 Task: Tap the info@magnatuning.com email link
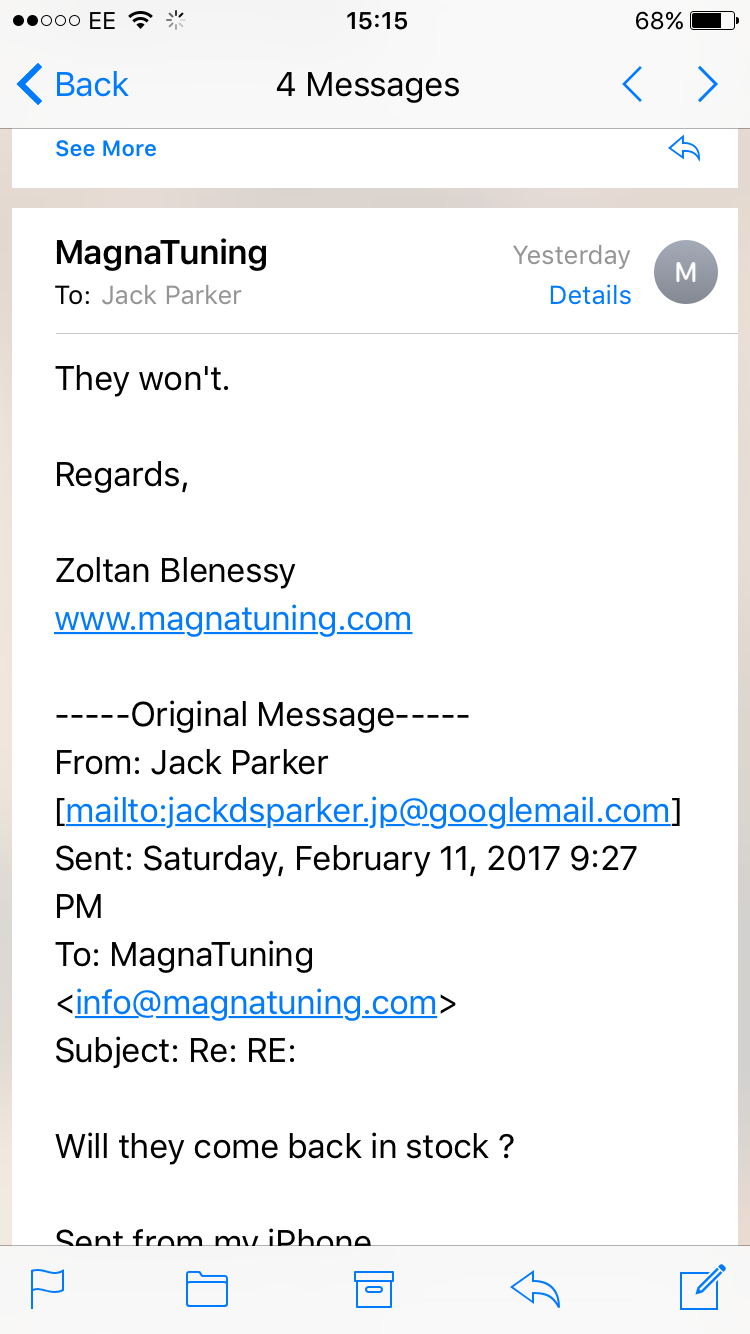coord(256,1003)
